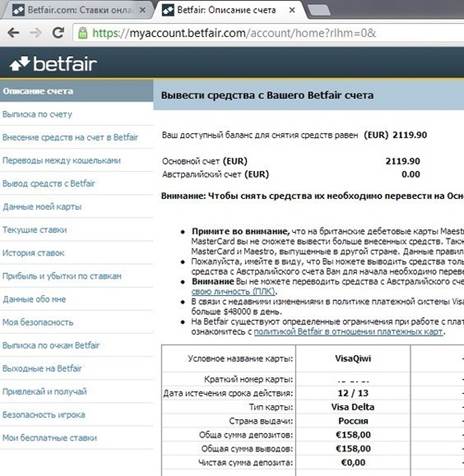The image size is (464, 476).
Task: Click the total deposits value €158,00
Action: pyautogui.click(x=353, y=435)
